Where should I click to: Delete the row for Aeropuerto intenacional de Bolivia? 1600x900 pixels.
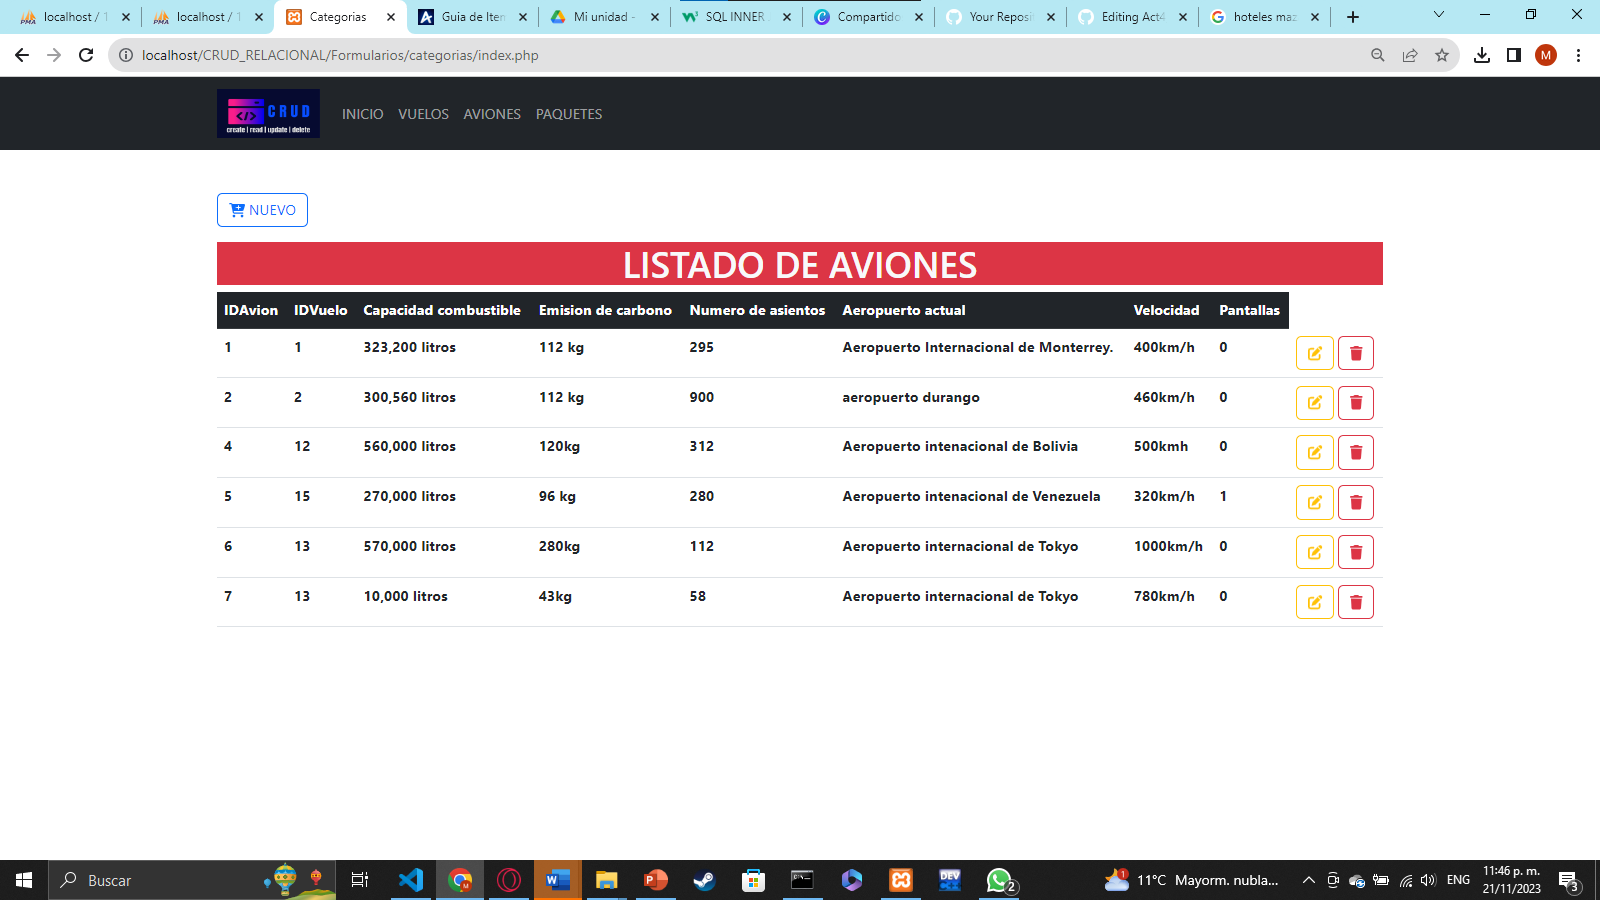pos(1356,452)
